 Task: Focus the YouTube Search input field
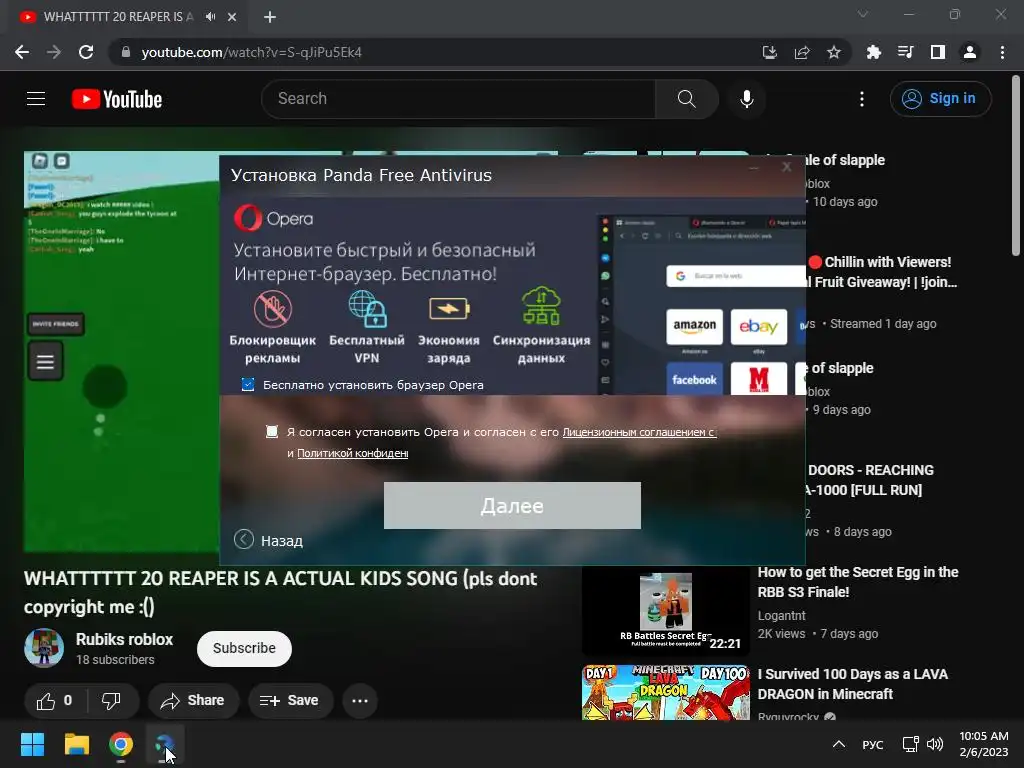pyautogui.click(x=458, y=99)
